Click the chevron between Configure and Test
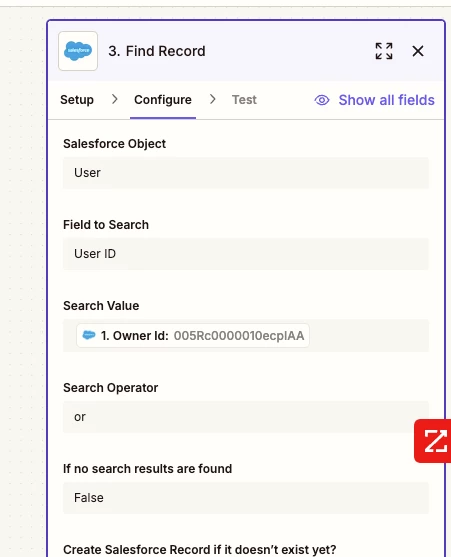 [212, 99]
